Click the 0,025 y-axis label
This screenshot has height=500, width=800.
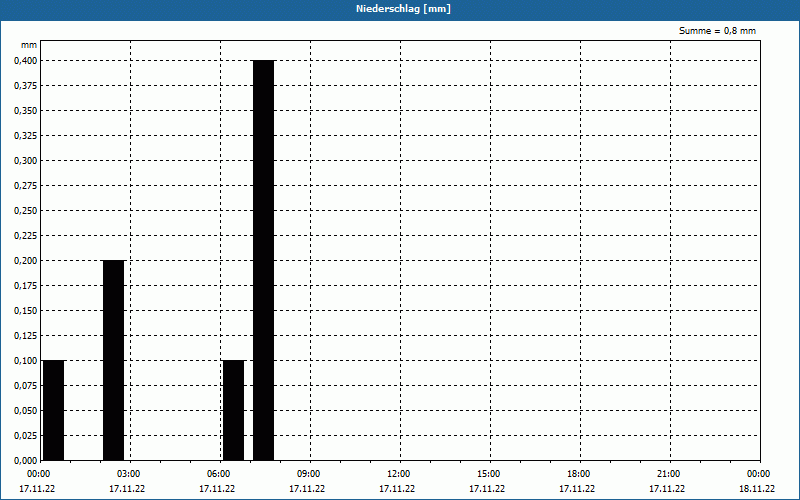click(x=26, y=436)
